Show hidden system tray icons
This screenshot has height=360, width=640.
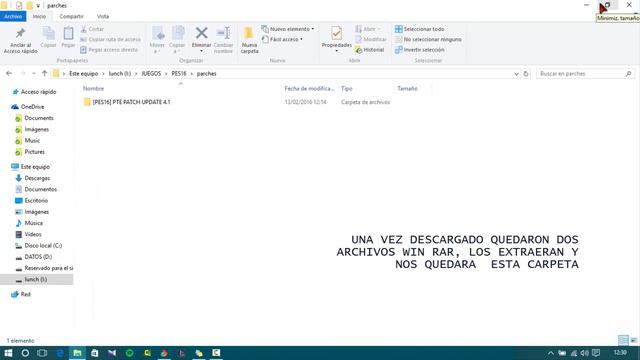[x=551, y=353]
